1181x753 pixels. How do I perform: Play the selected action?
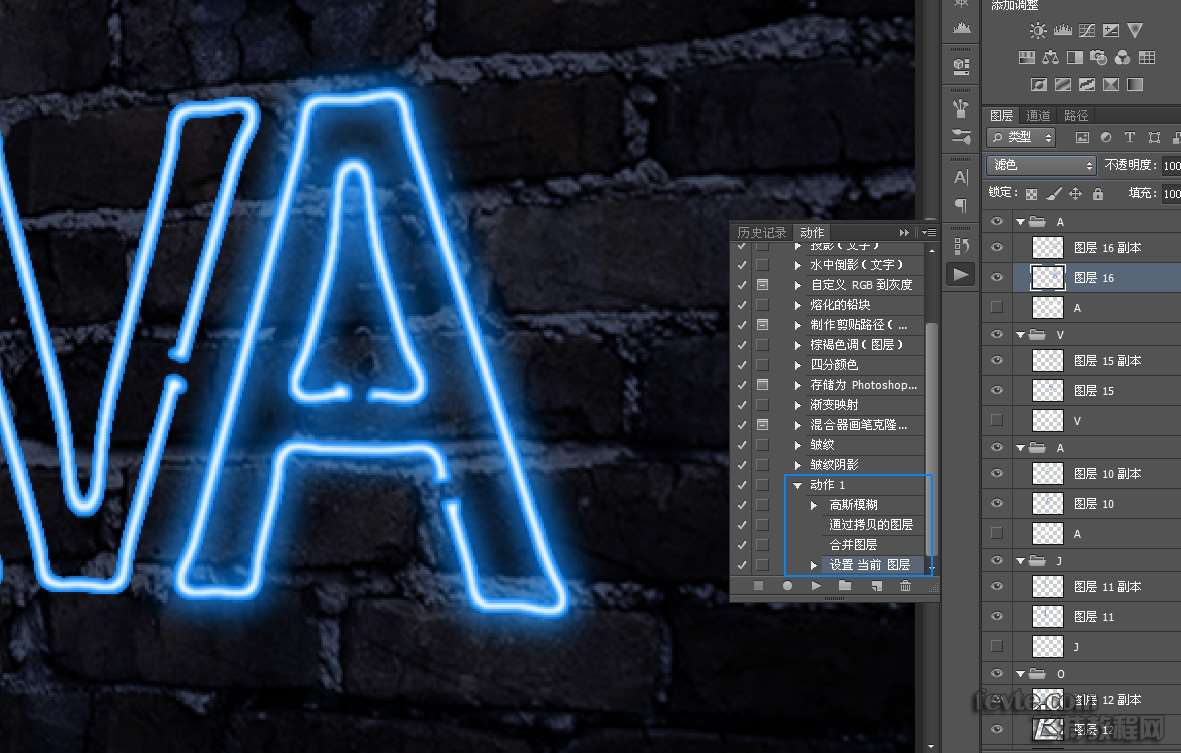816,586
